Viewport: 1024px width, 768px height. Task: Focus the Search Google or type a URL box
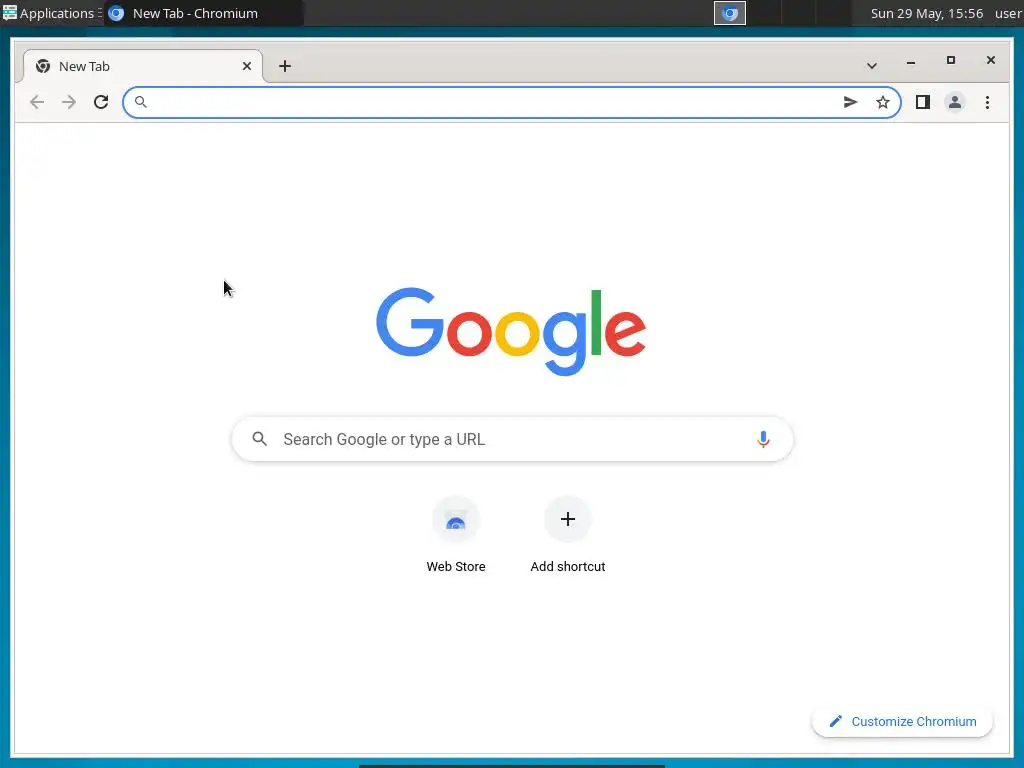pos(513,439)
